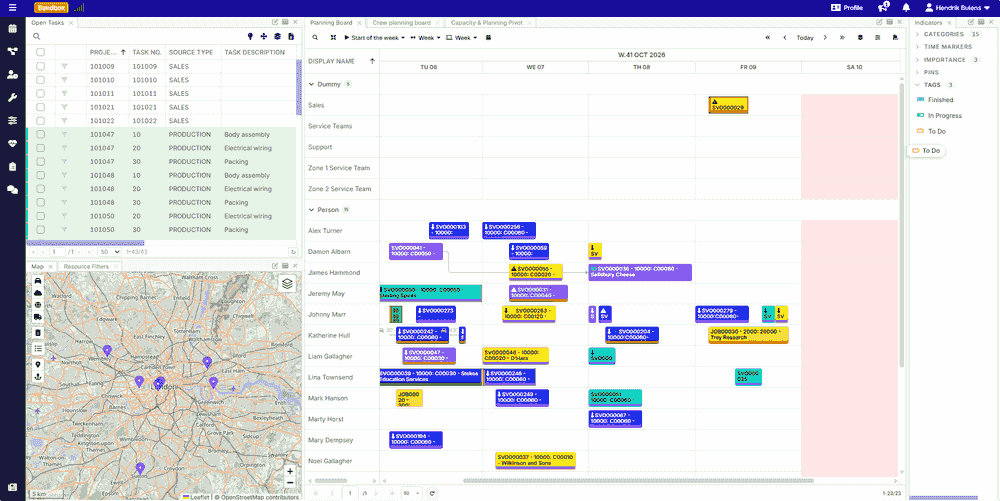The height and width of the screenshot is (501, 1000).
Task: Open the page size 50 dropdown in Open Tasks
Action: click(110, 252)
